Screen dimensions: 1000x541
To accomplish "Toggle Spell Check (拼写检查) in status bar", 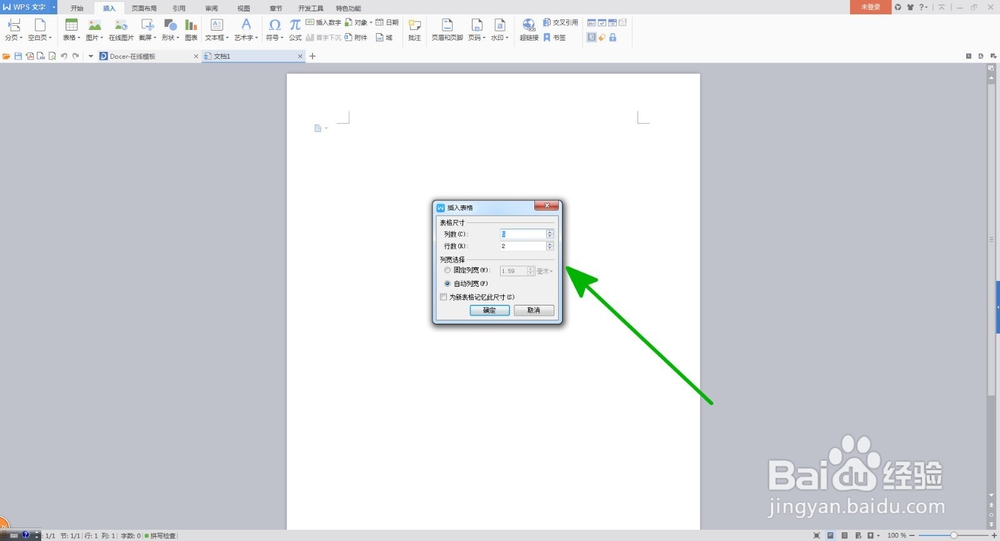I will (x=160, y=536).
